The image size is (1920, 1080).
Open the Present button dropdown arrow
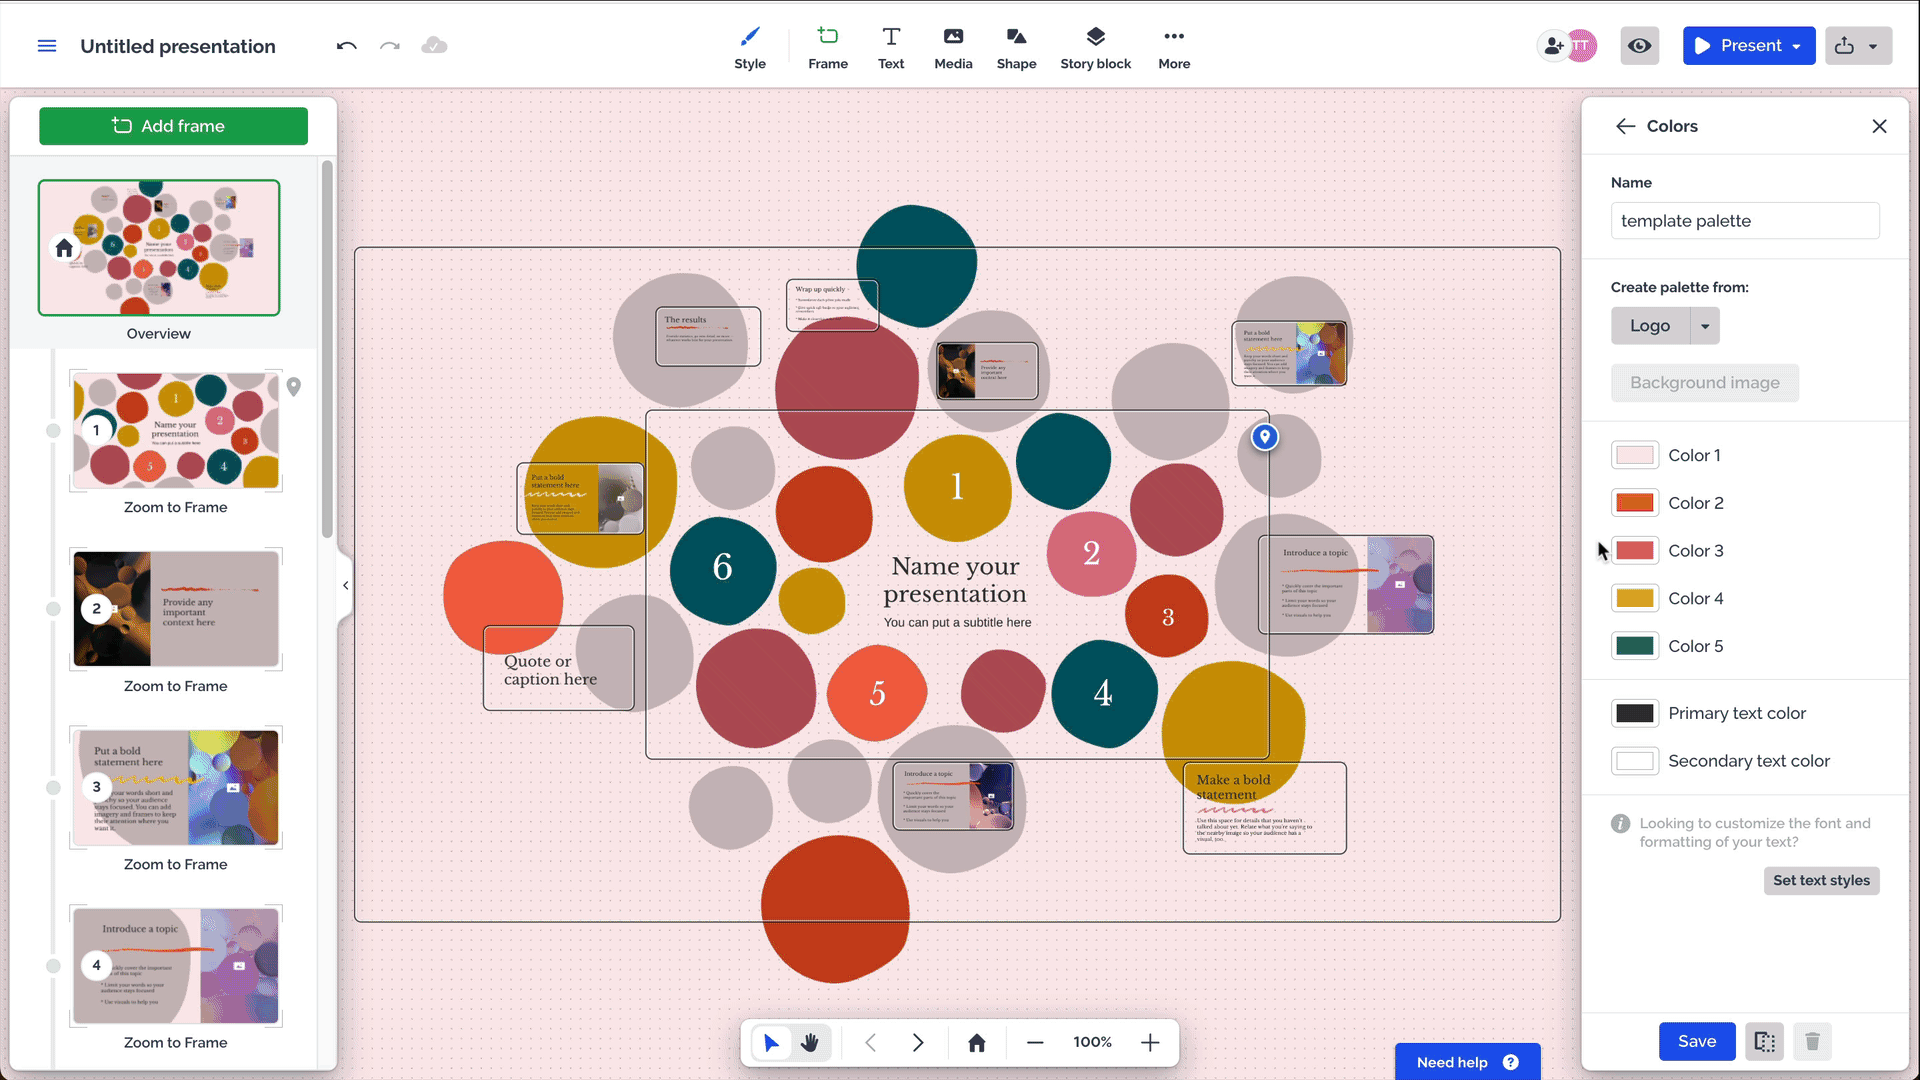click(x=1797, y=46)
